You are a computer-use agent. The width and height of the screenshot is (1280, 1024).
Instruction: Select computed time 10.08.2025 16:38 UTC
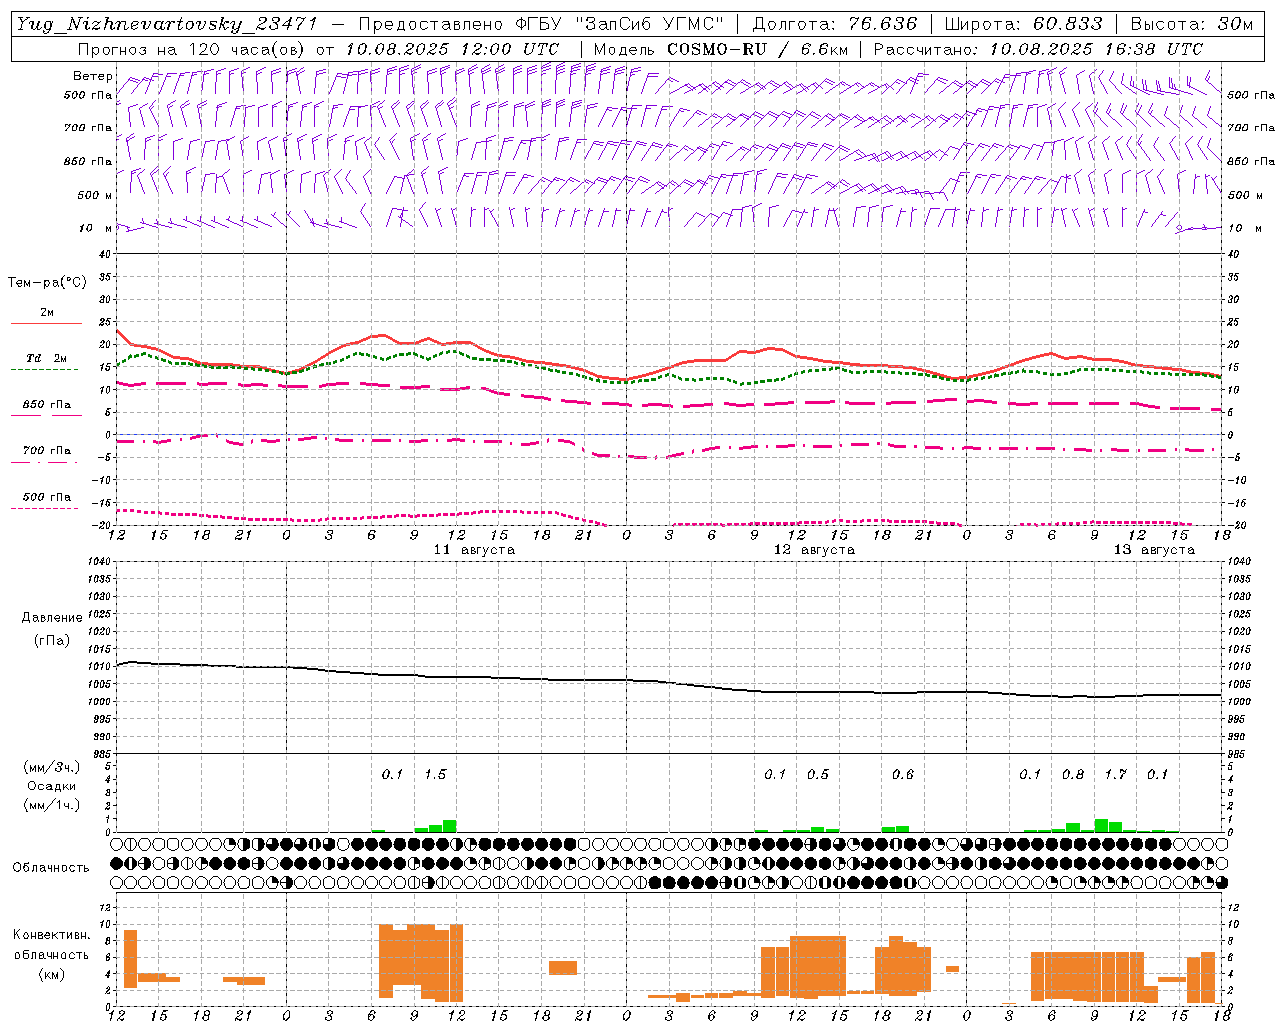(1096, 49)
